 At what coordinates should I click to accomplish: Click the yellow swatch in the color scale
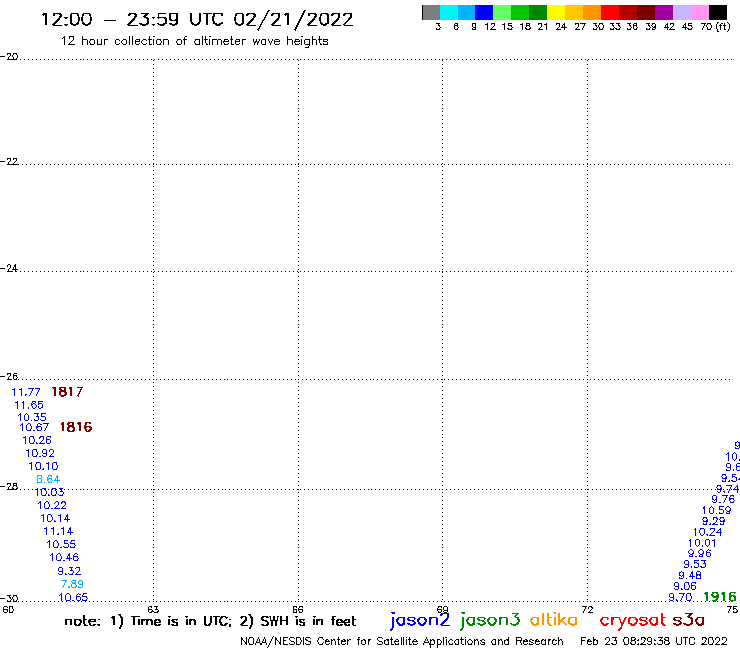pyautogui.click(x=556, y=12)
